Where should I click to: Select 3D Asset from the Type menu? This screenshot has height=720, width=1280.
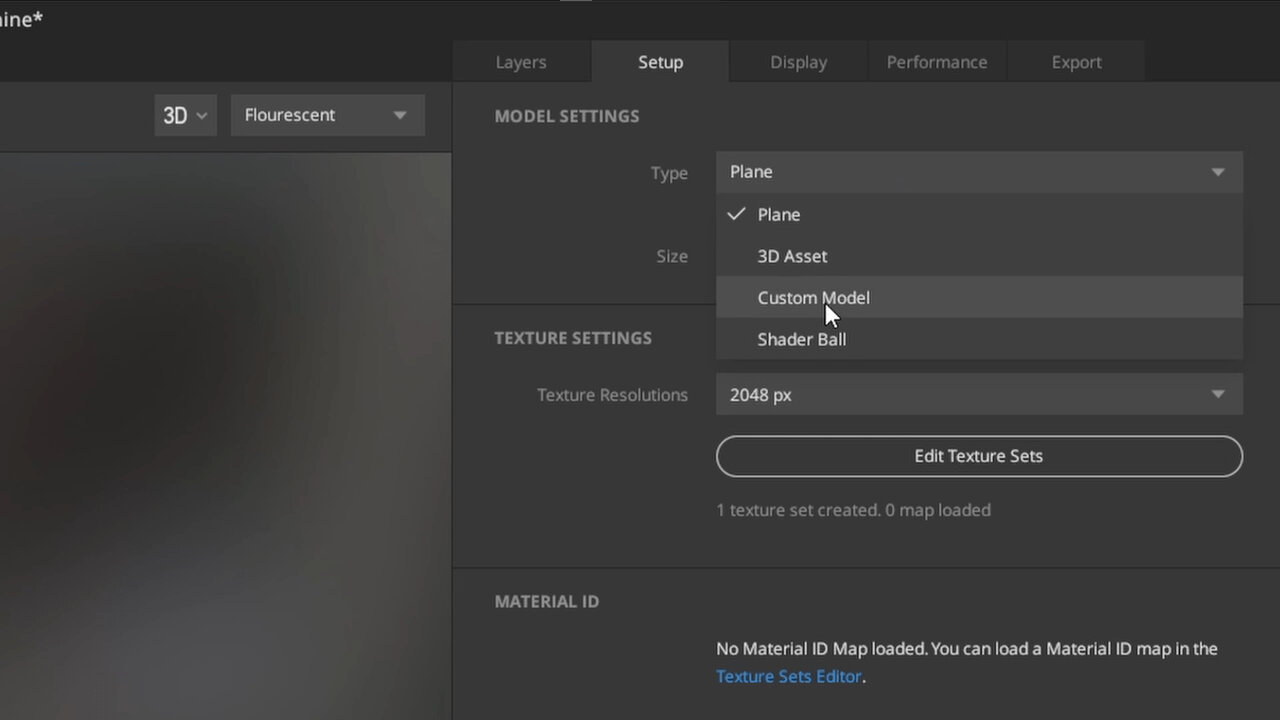[x=792, y=256]
